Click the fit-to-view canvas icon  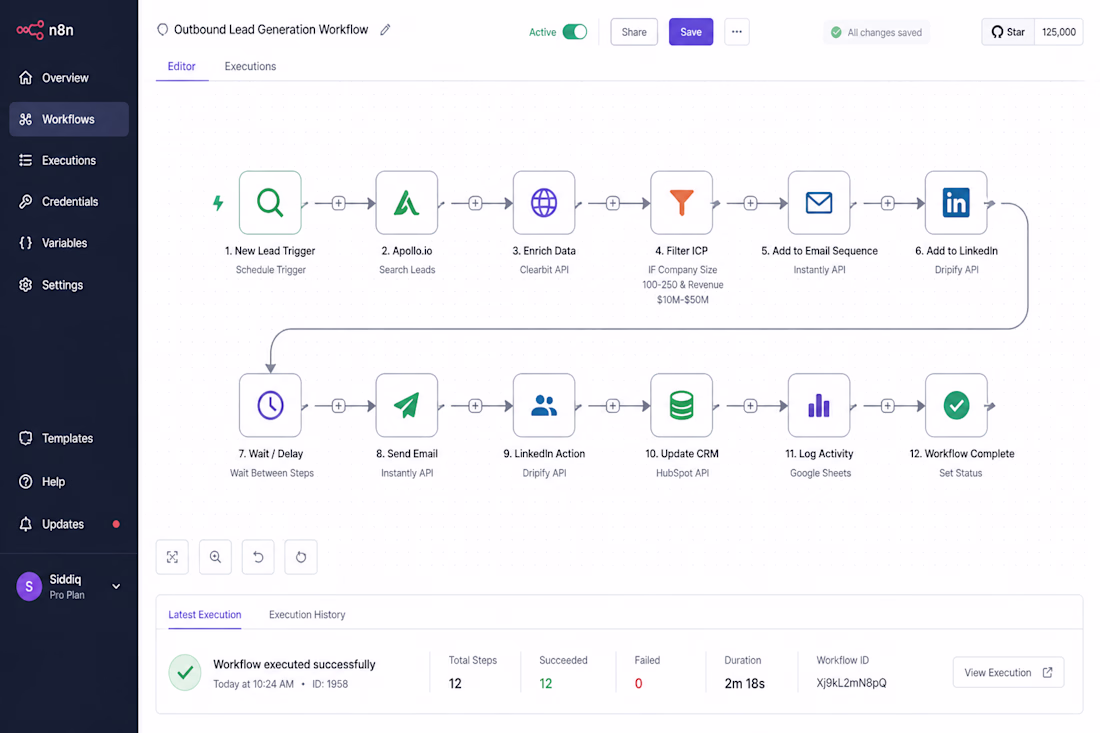[173, 557]
